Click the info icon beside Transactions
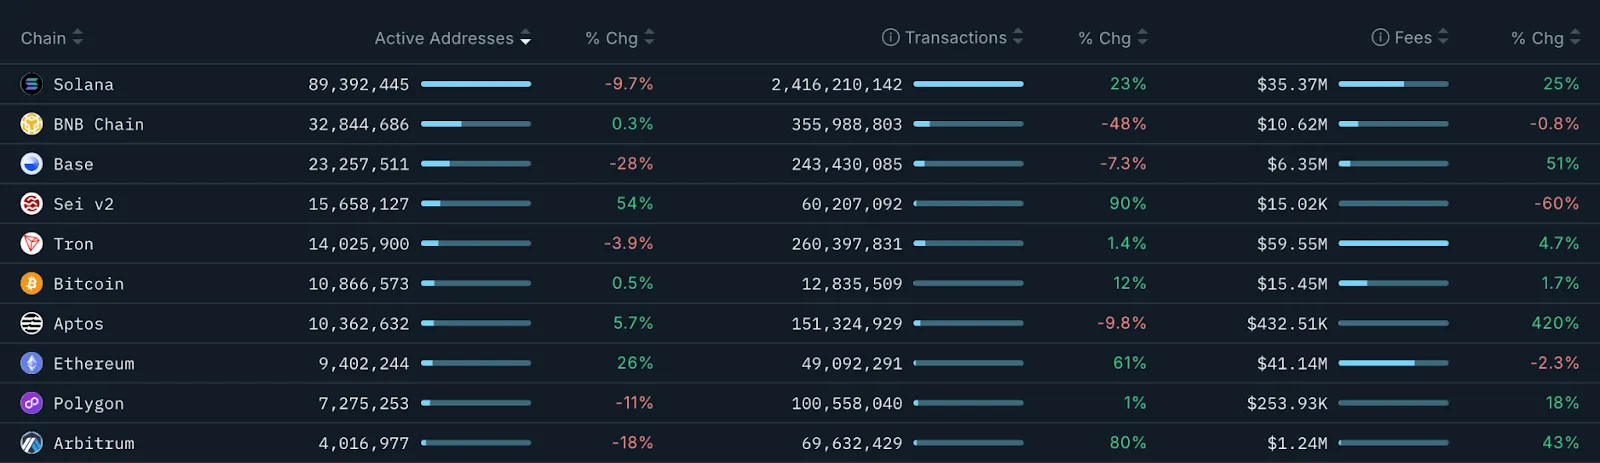Screen dimensions: 1600x463 click(x=890, y=38)
